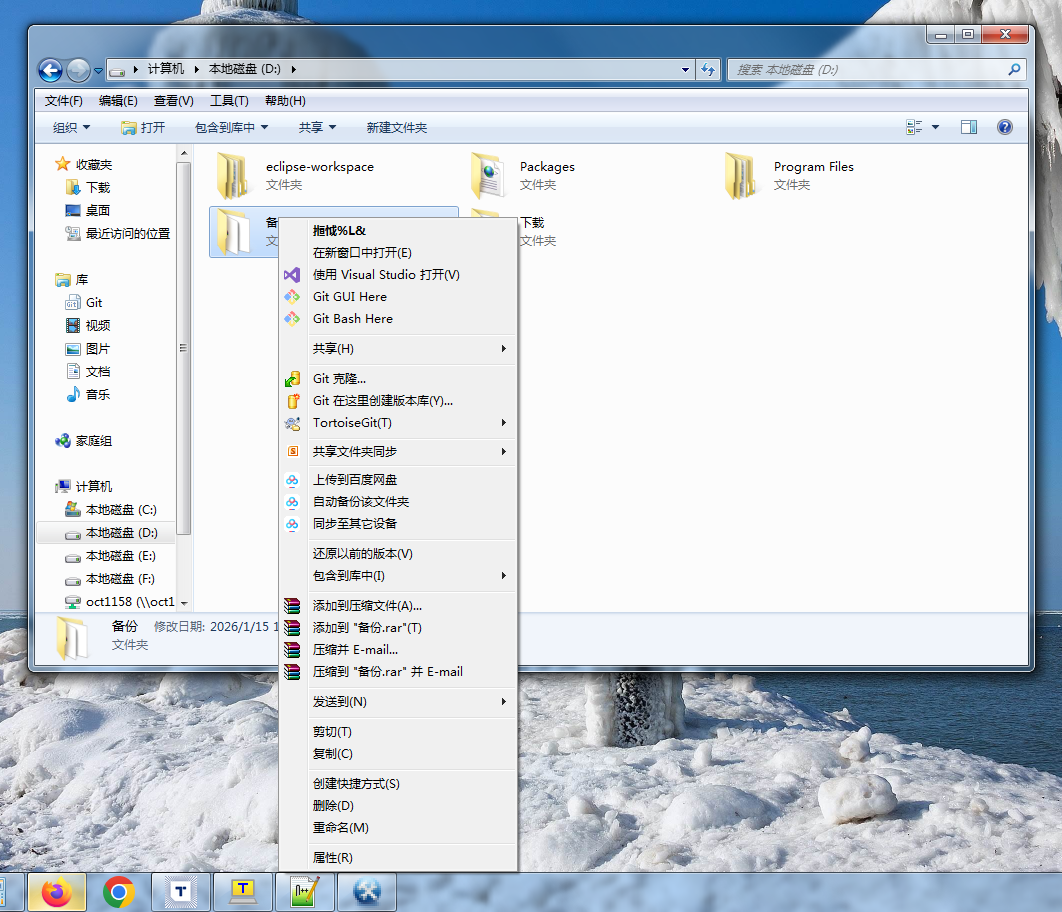Click the help question mark icon
Viewport: 1062px width, 912px height.
point(1005,127)
